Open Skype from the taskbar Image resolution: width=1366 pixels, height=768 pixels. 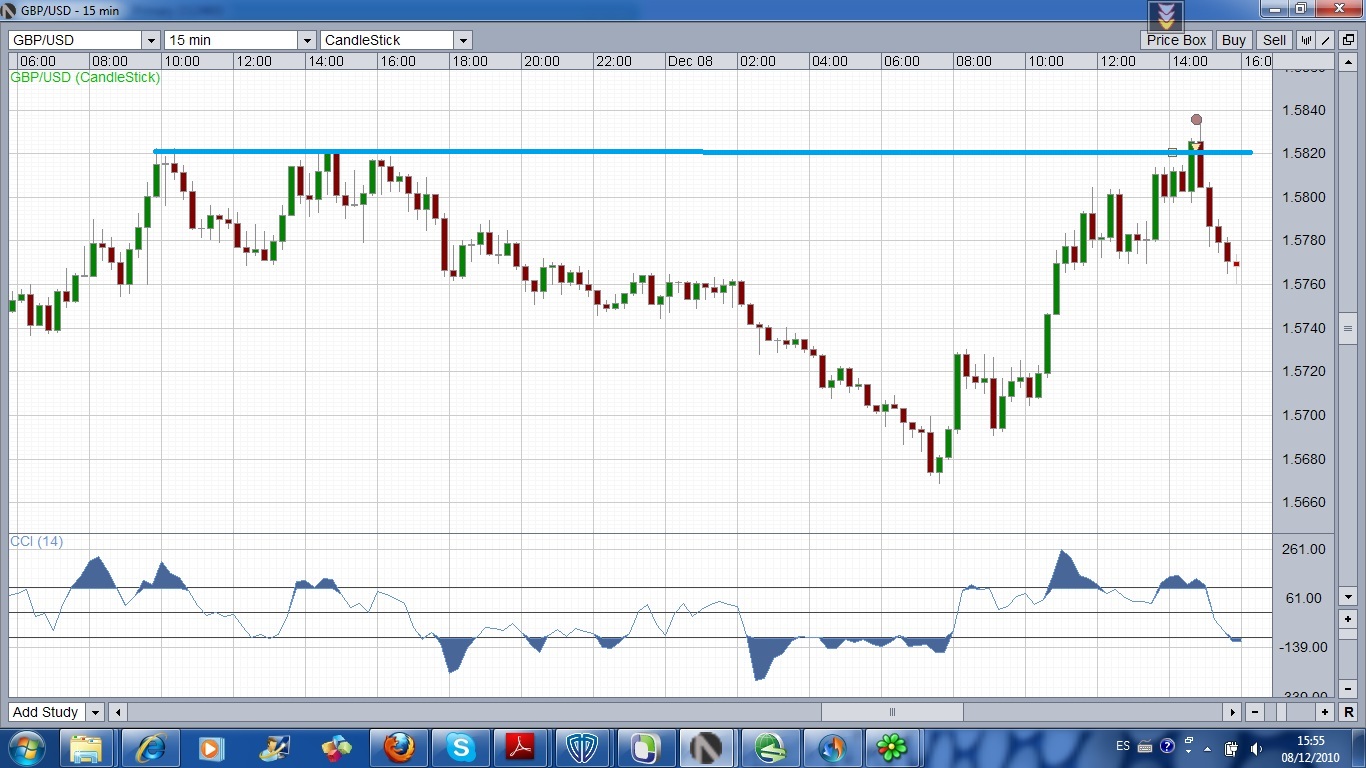coord(461,748)
